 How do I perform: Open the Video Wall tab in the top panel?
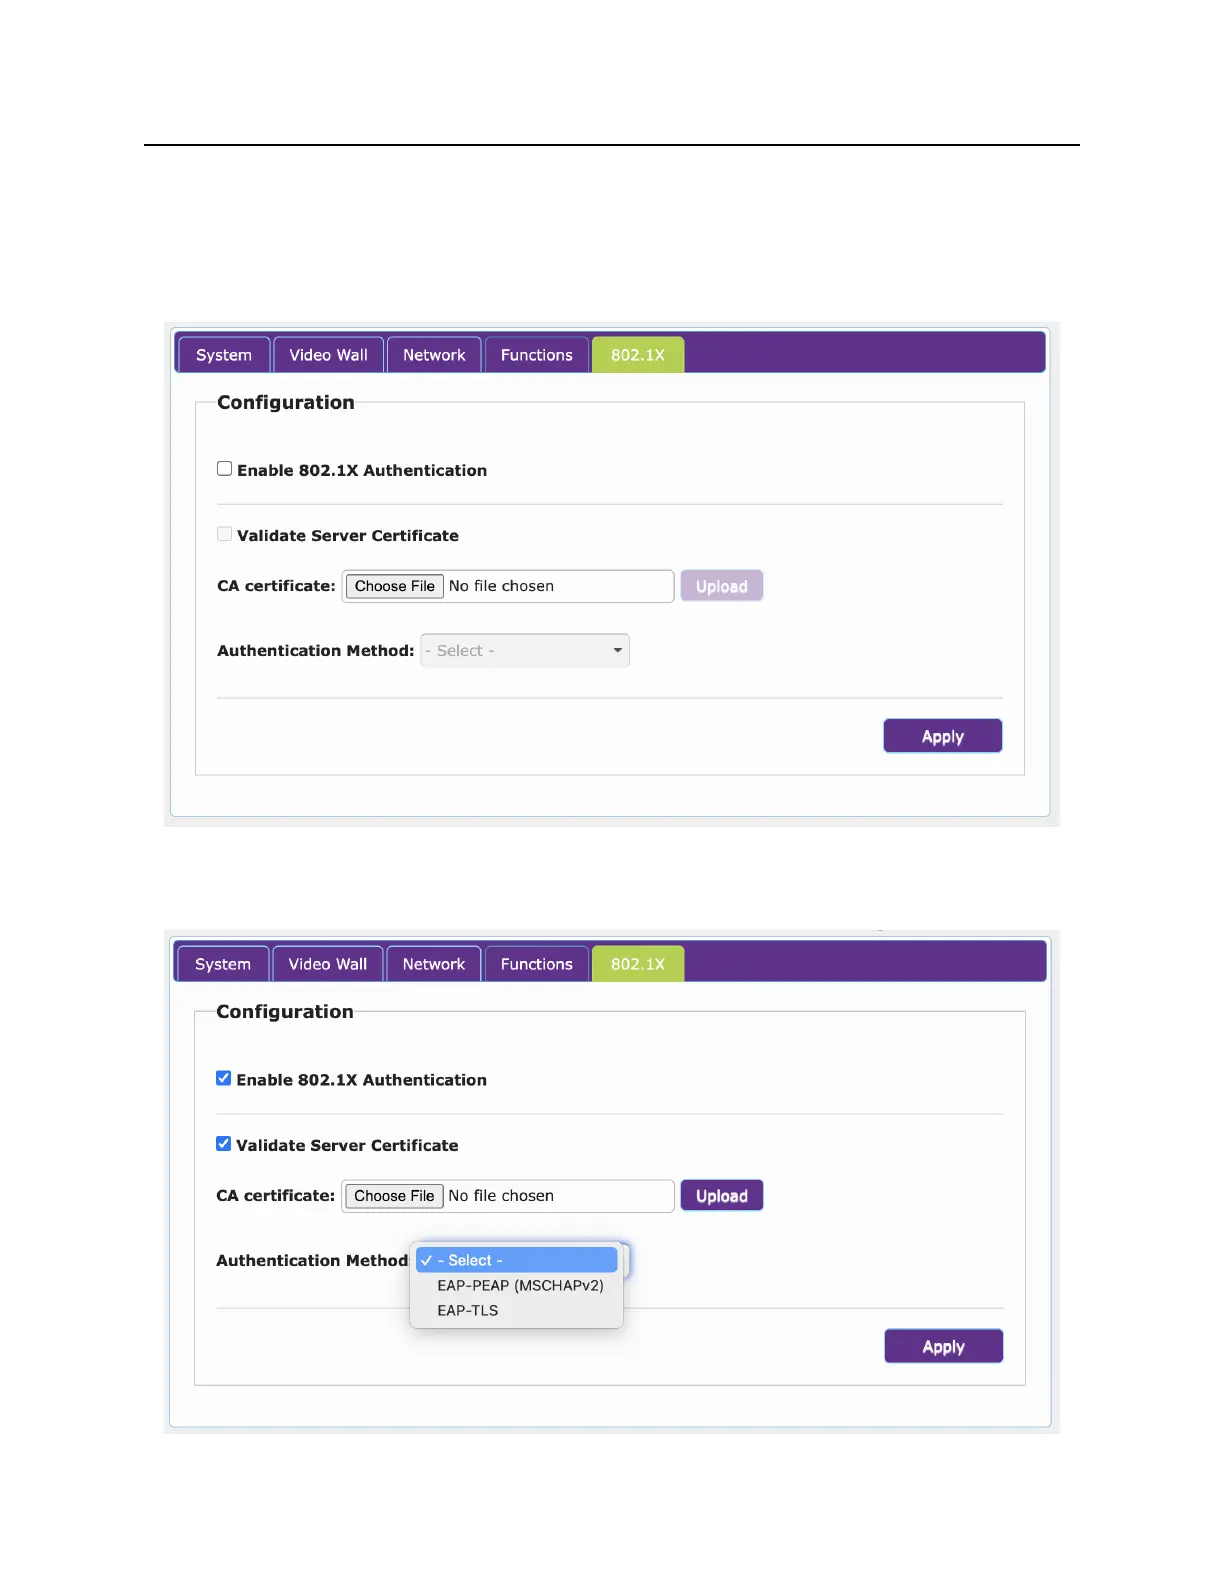(328, 355)
